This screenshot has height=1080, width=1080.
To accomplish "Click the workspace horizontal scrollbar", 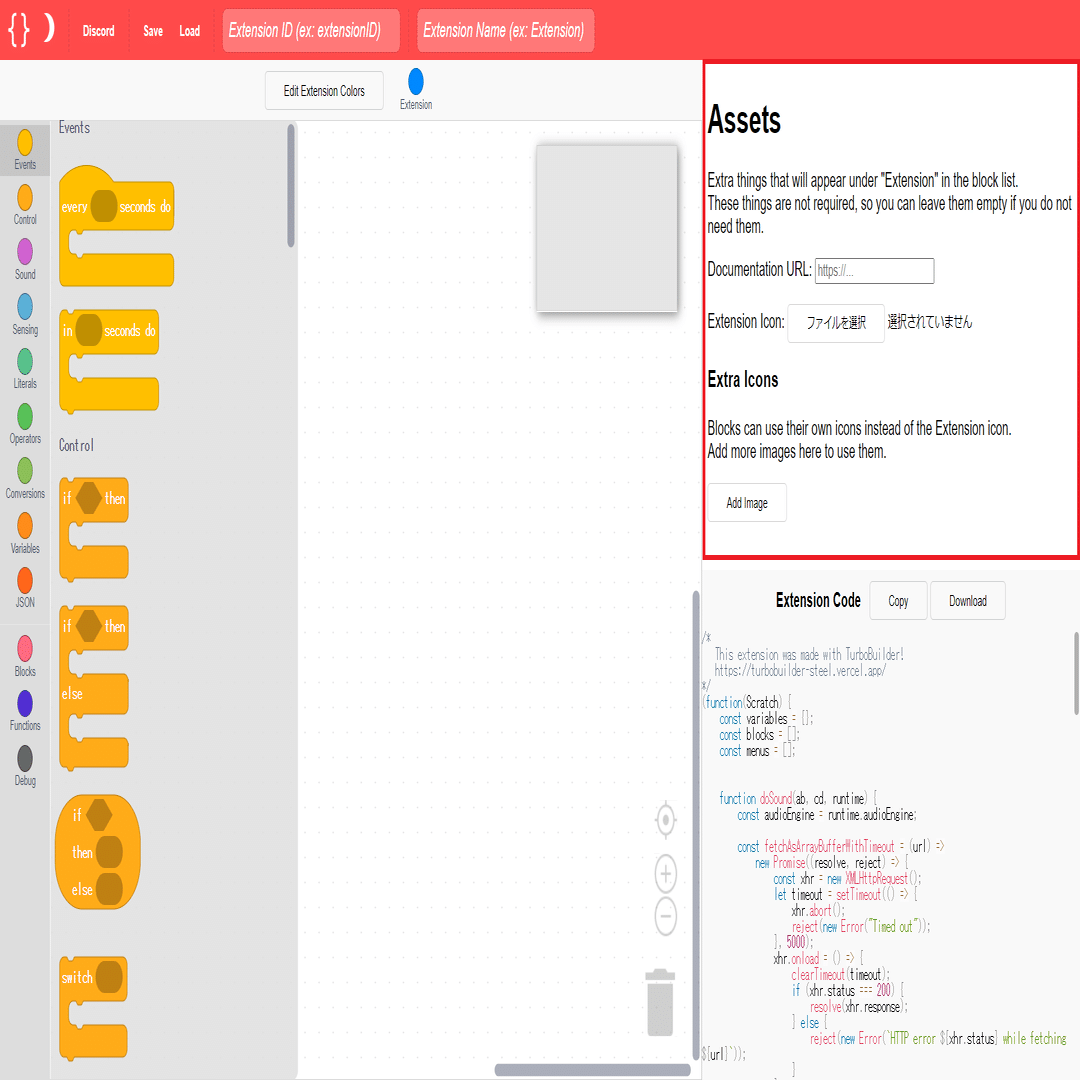I will pyautogui.click(x=592, y=1070).
